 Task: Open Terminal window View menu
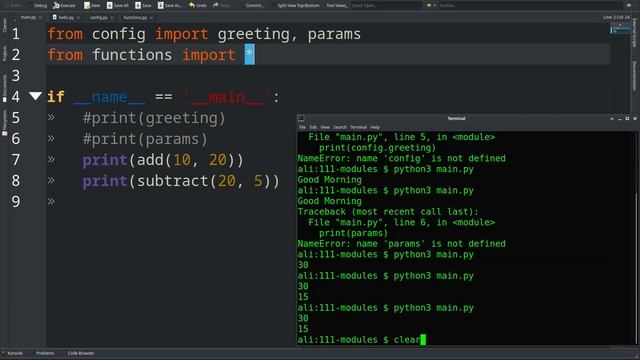click(325, 127)
